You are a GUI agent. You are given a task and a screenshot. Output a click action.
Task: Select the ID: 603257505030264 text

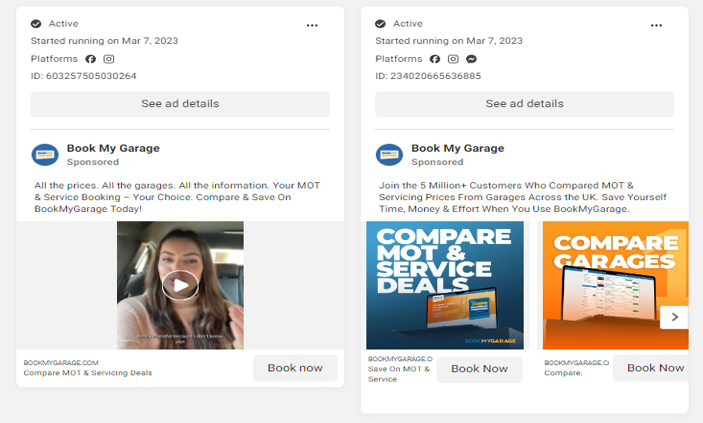83,76
